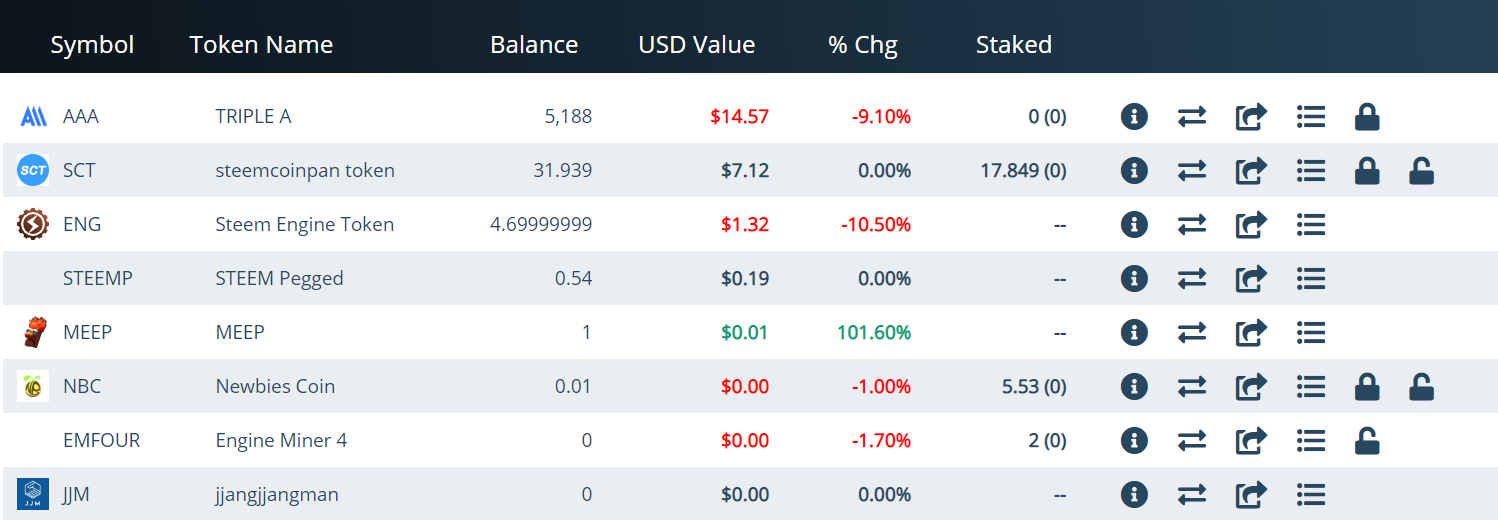
Task: Click the unstake open-lock icon for EMFOUR
Action: pyautogui.click(x=1367, y=441)
